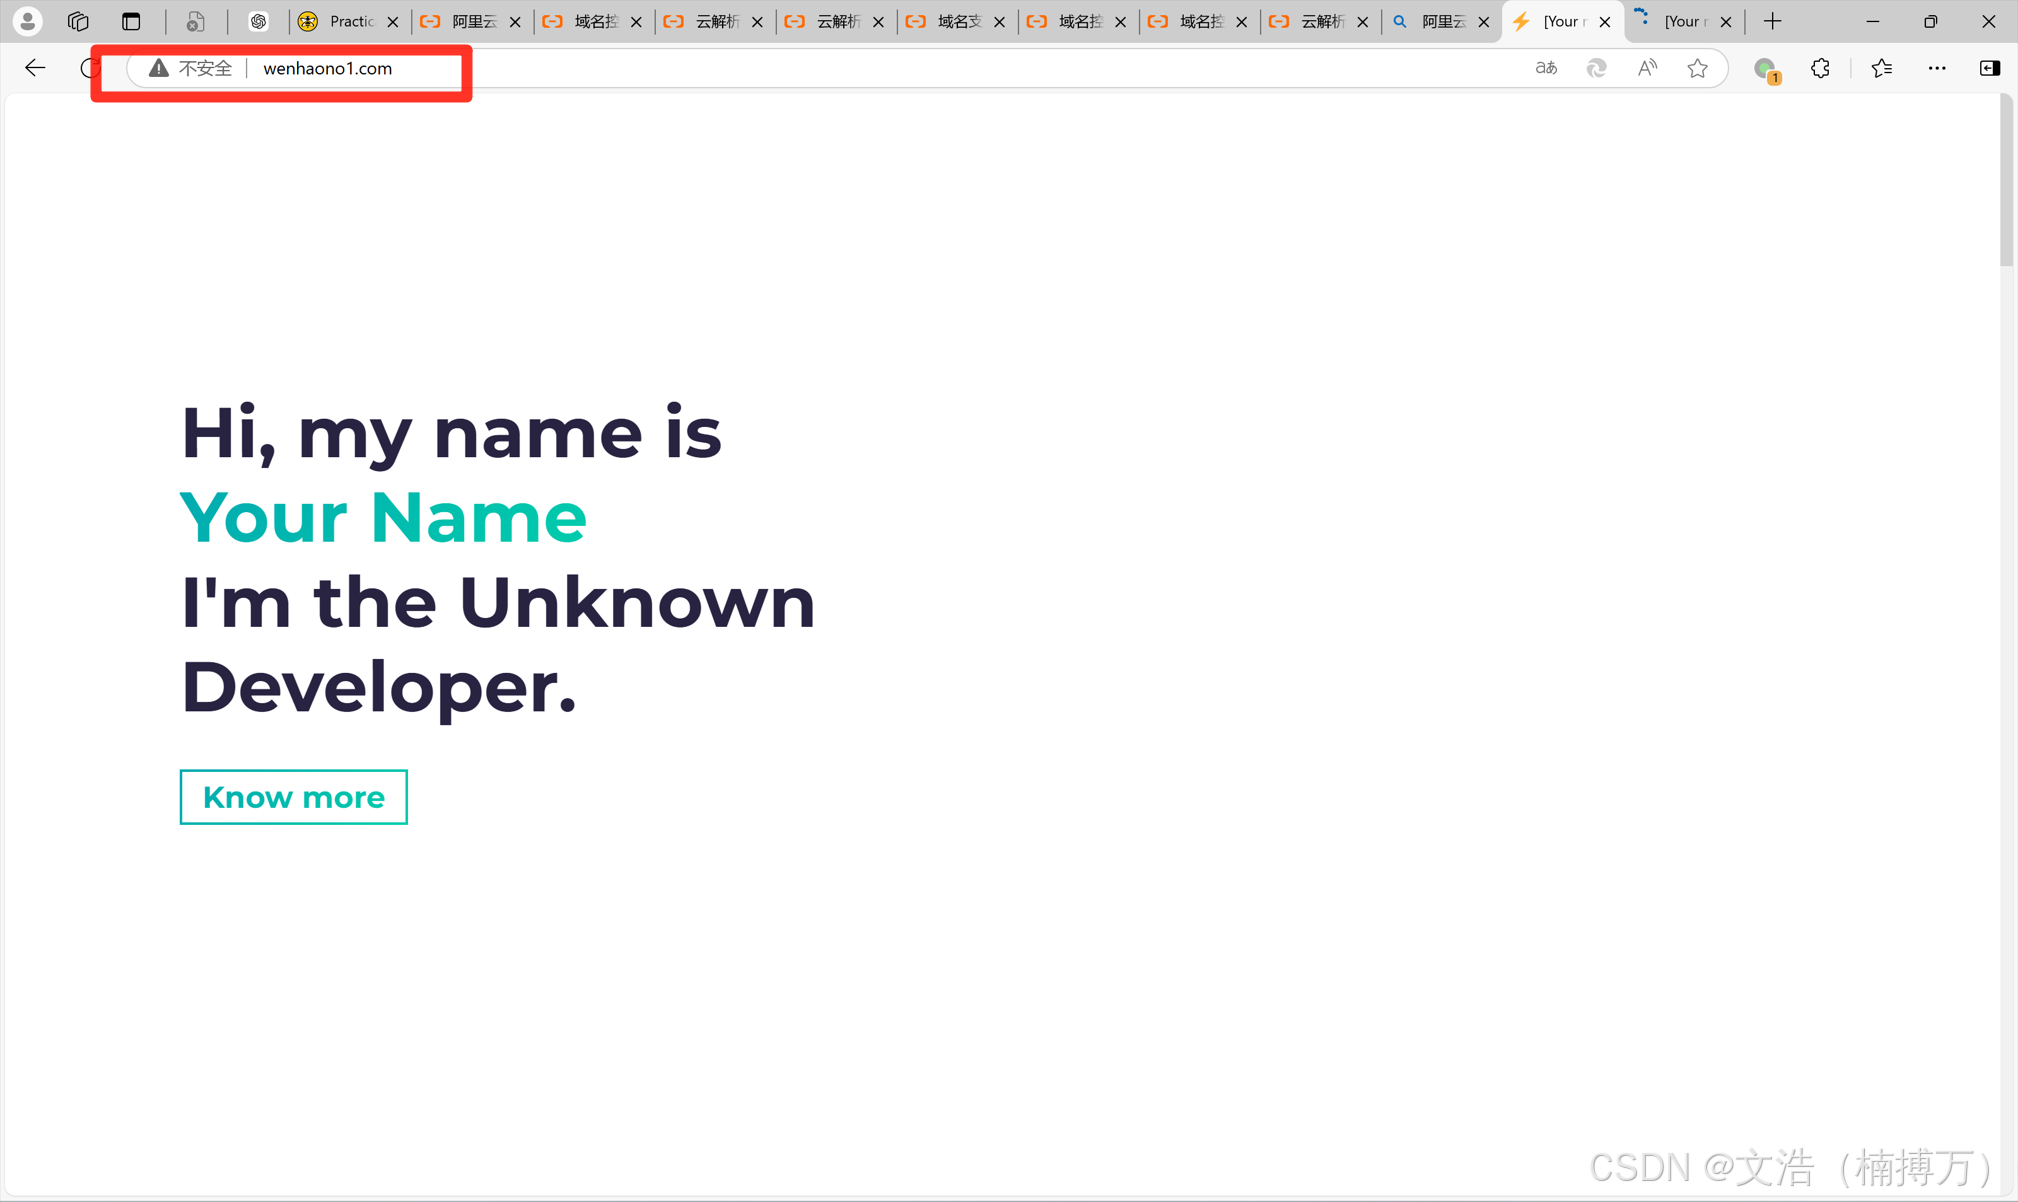Click the user profile avatar

pyautogui.click(x=28, y=21)
